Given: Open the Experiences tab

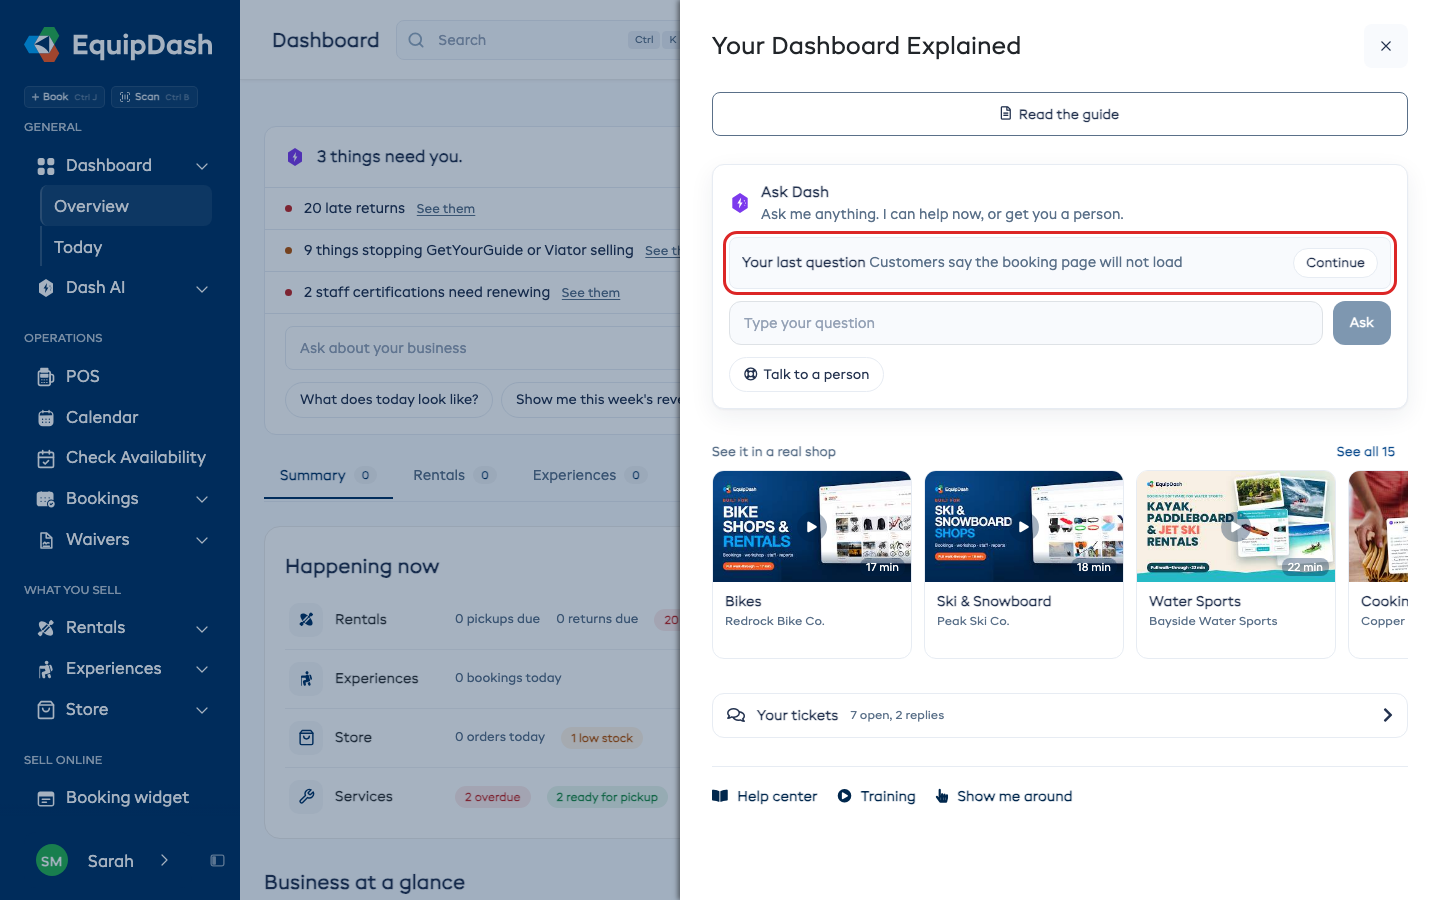Looking at the screenshot, I should point(590,475).
